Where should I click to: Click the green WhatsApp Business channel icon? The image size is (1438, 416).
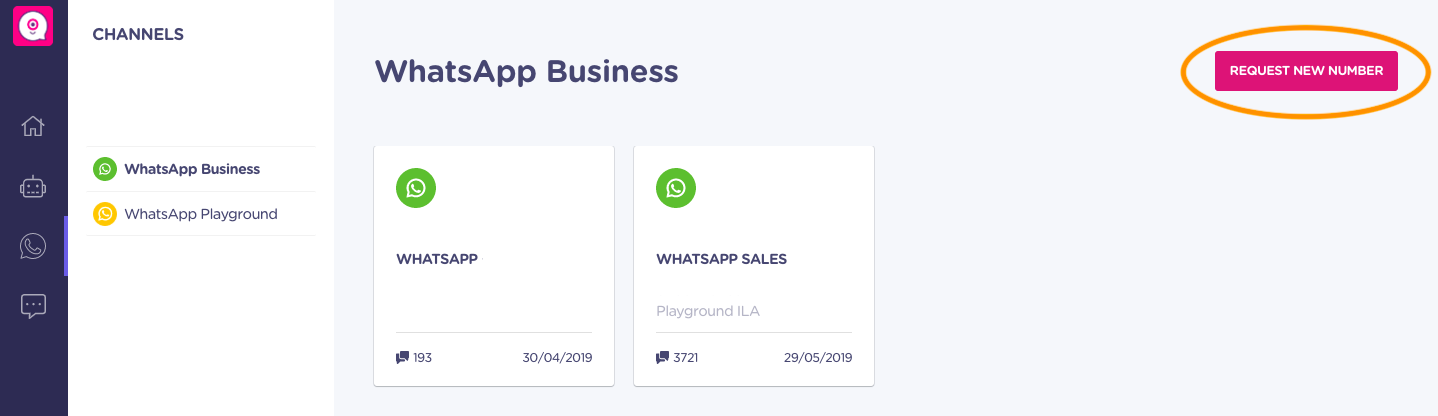point(105,169)
